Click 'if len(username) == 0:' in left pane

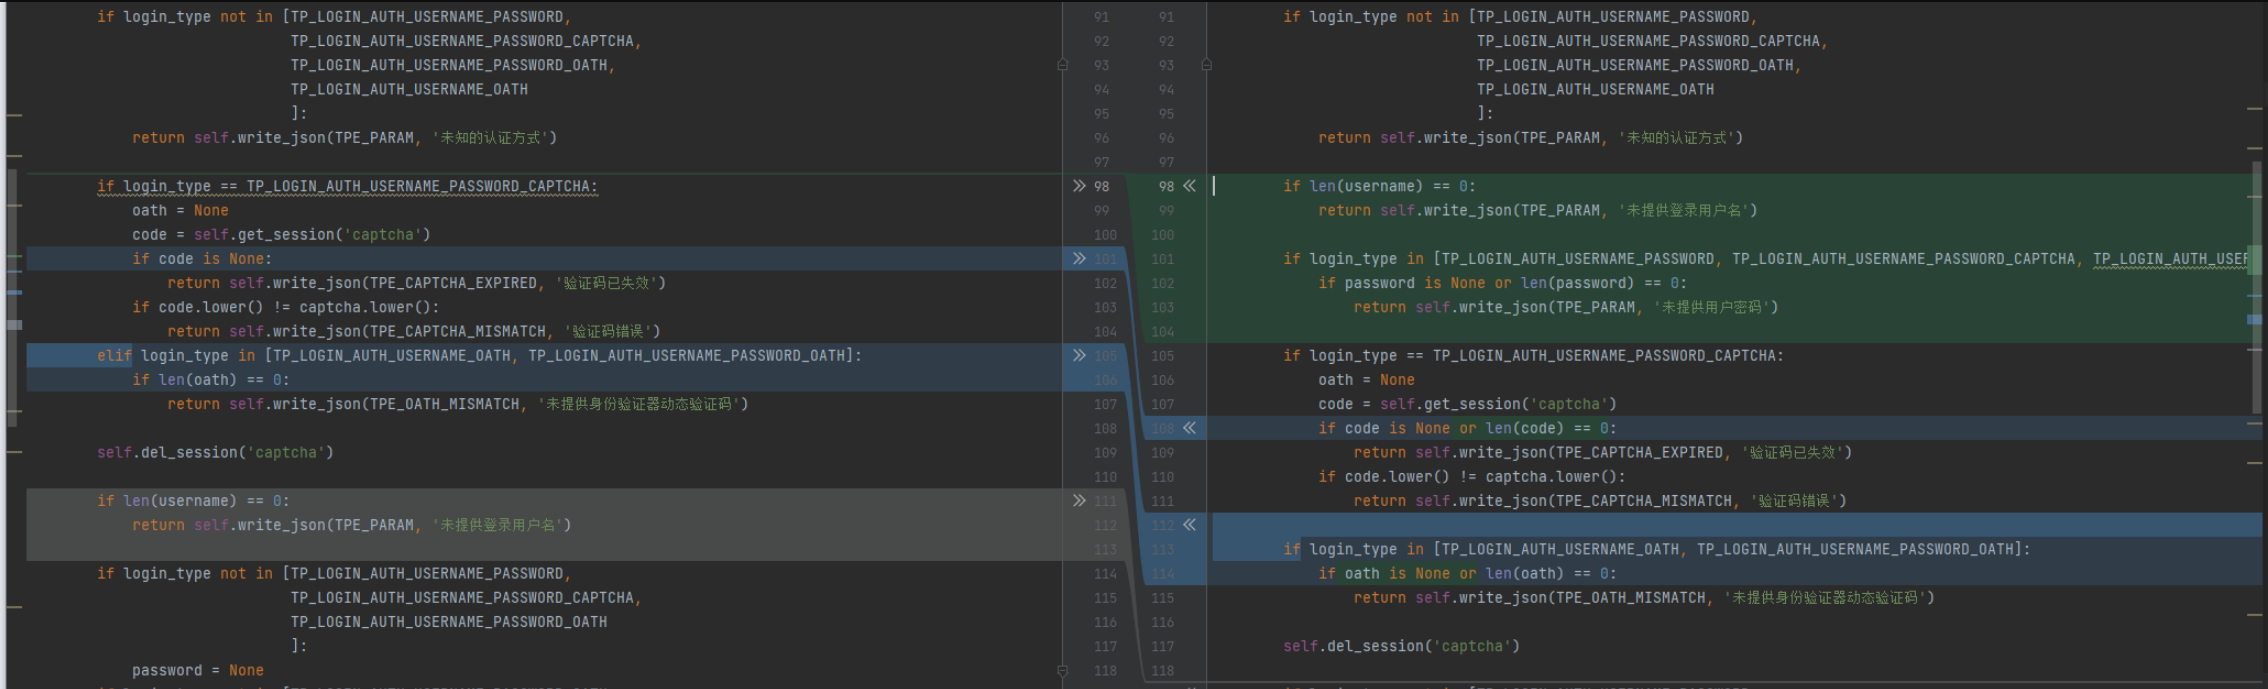coord(193,501)
